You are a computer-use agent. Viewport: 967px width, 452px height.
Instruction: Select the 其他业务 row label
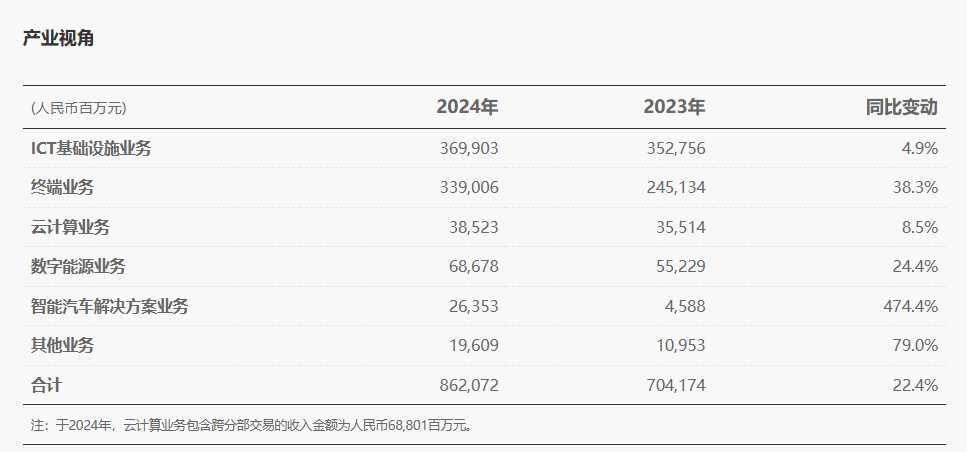tap(62, 345)
